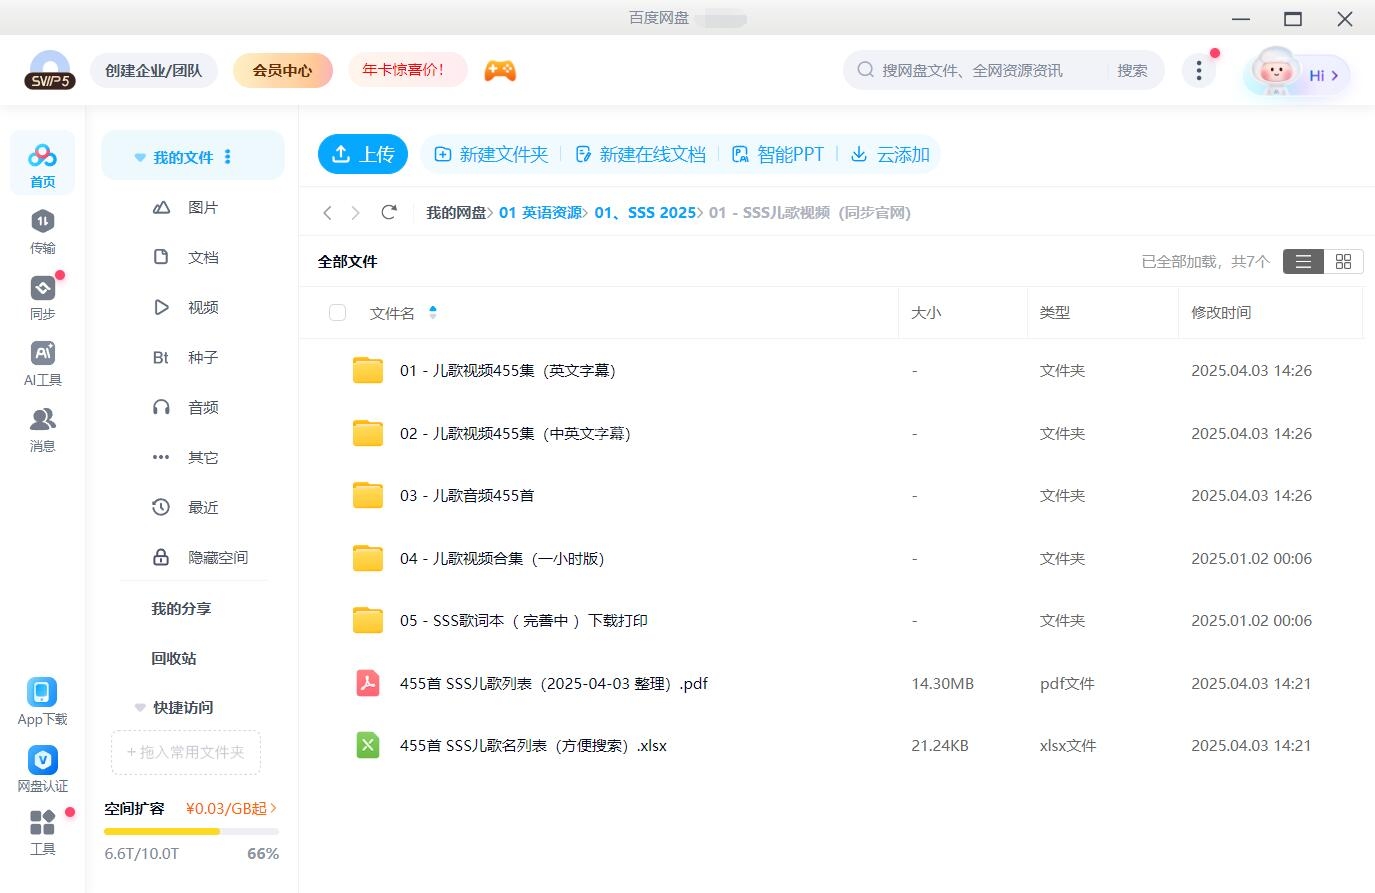1375x893 pixels.
Task: Open the 消息 messages sidebar icon
Action: click(x=42, y=429)
